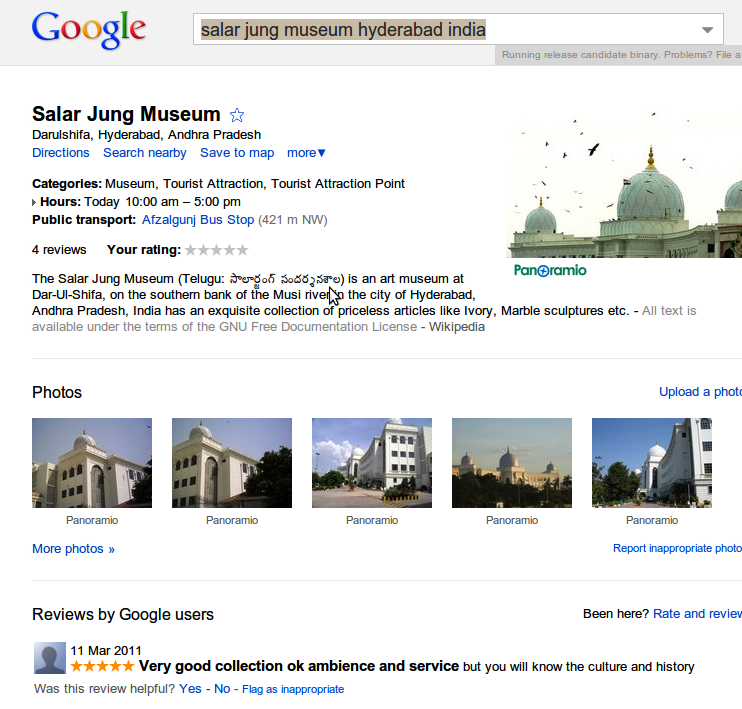This screenshot has height=709, width=742.
Task: Open Directions to the museum
Action: [x=61, y=153]
